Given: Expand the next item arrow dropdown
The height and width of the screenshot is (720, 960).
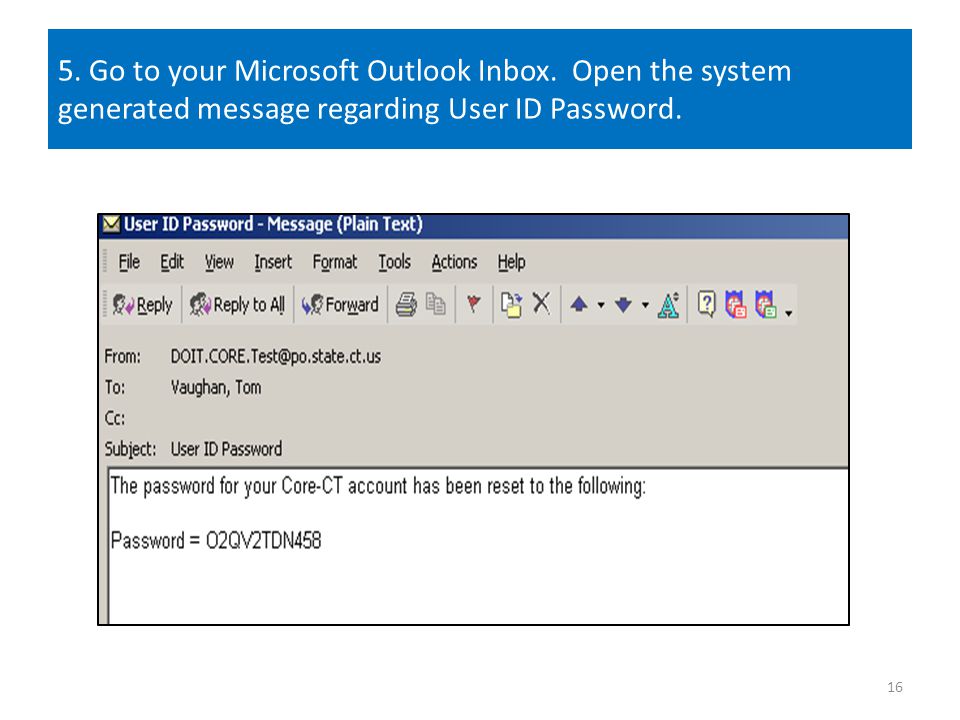Looking at the screenshot, I should point(645,305).
